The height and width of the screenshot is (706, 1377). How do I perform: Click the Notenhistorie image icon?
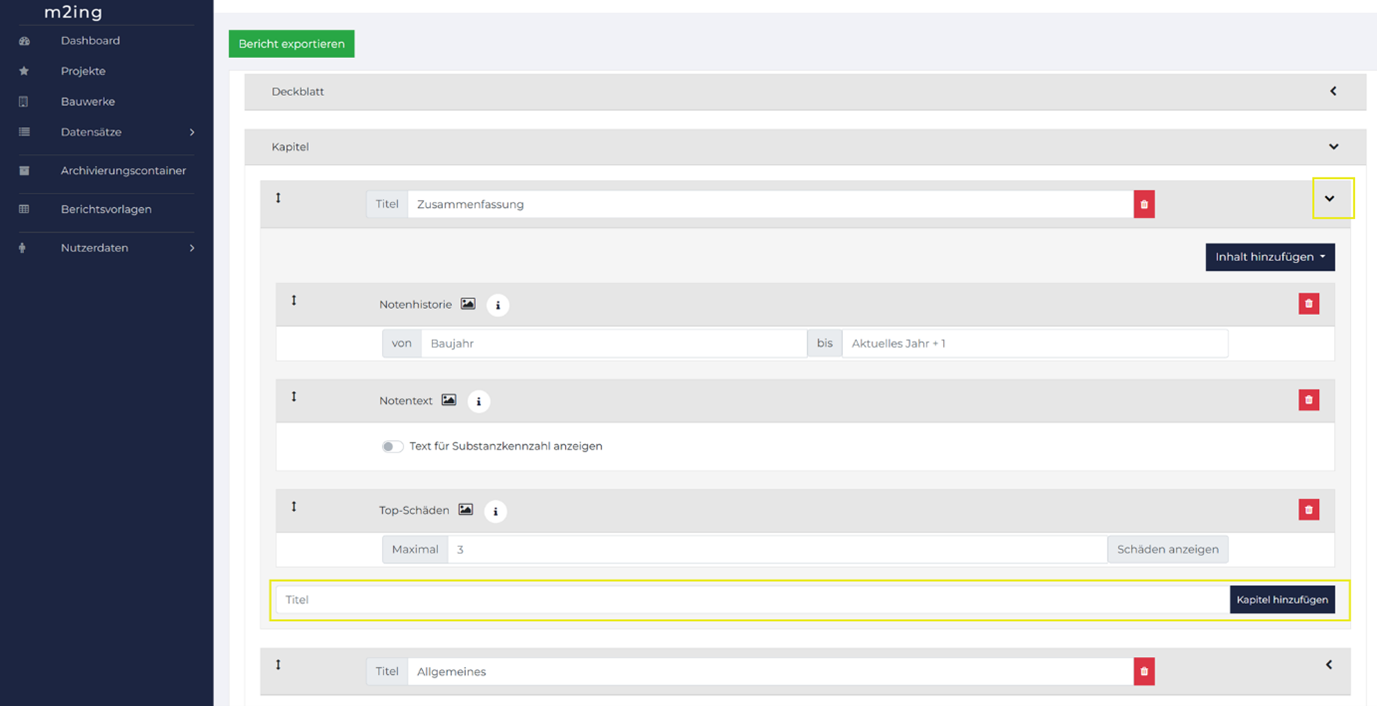click(468, 304)
